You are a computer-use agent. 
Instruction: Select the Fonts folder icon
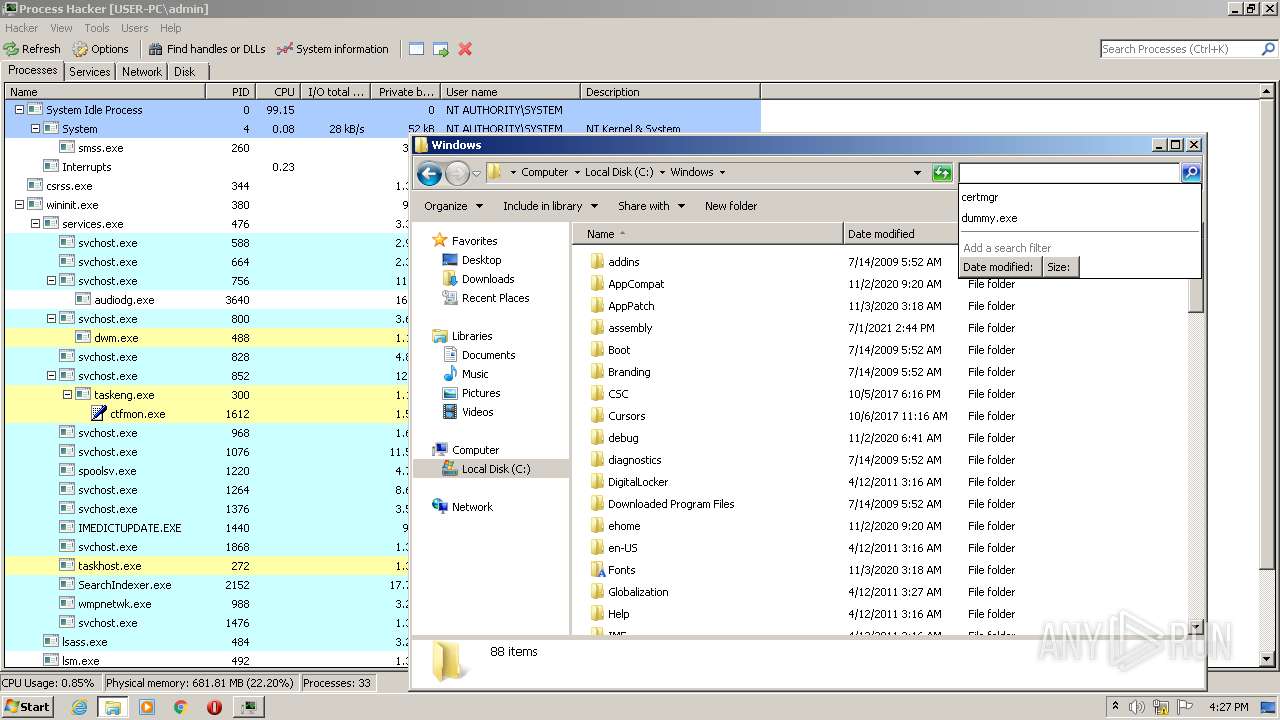pos(597,570)
